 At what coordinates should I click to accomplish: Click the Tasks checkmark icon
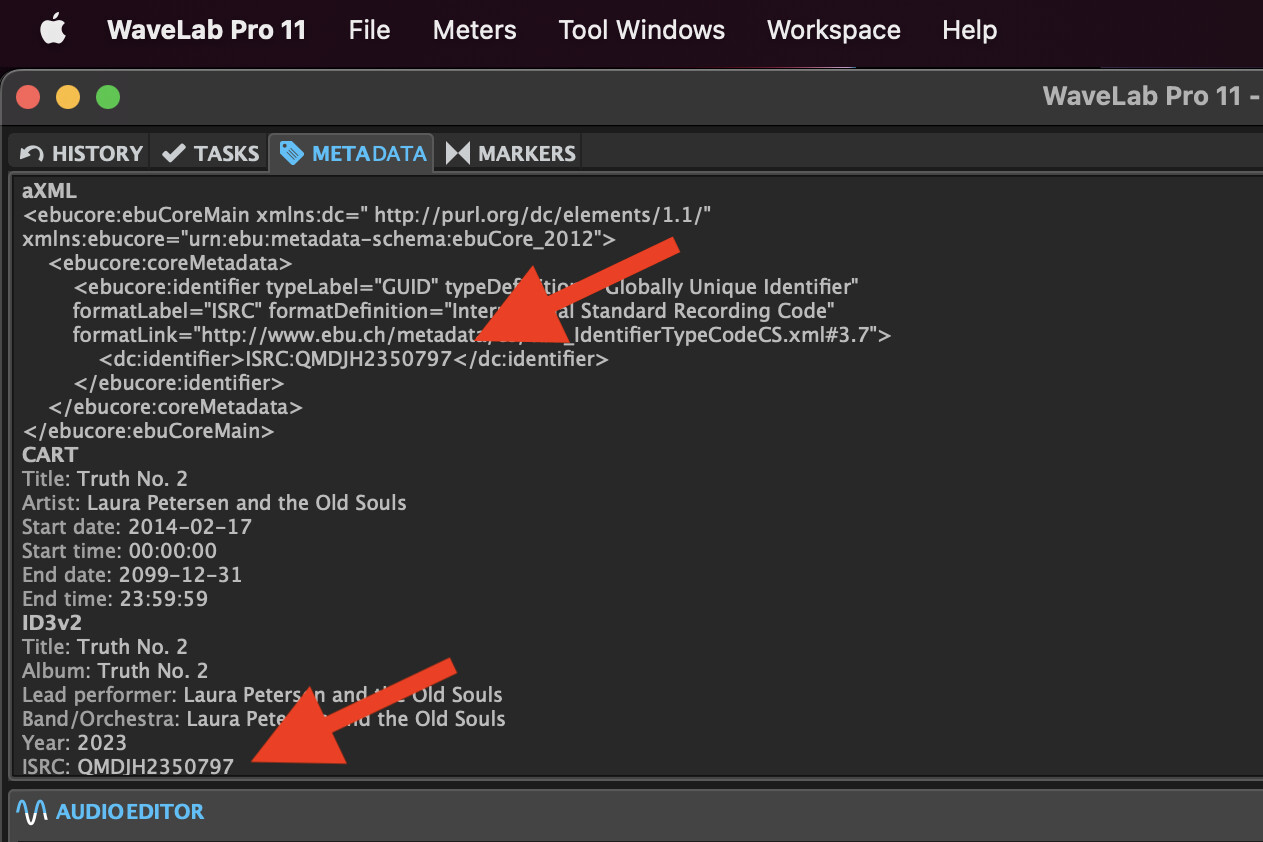[174, 153]
